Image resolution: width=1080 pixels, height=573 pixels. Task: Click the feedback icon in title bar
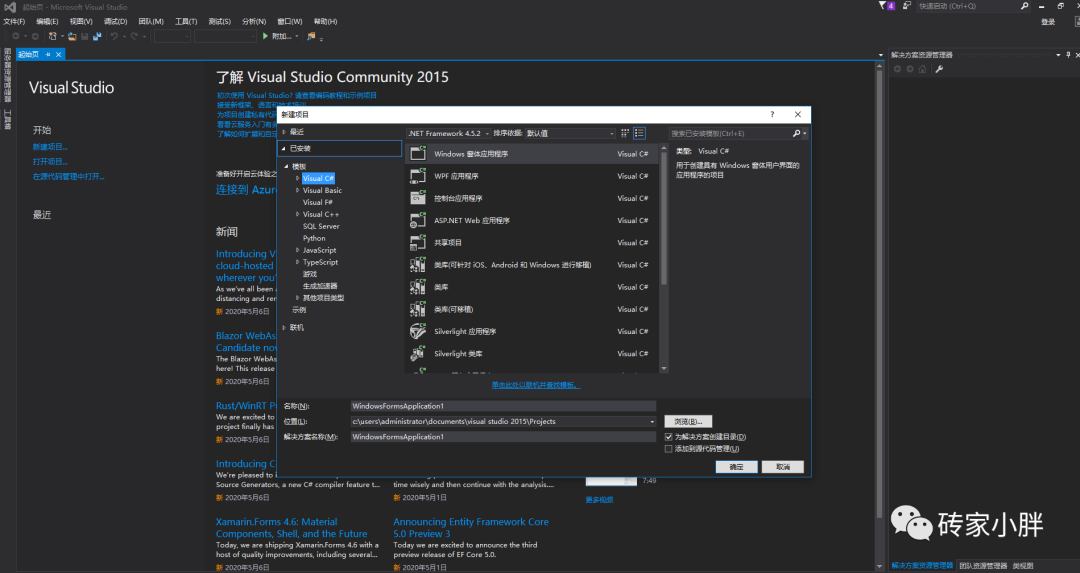pos(907,6)
